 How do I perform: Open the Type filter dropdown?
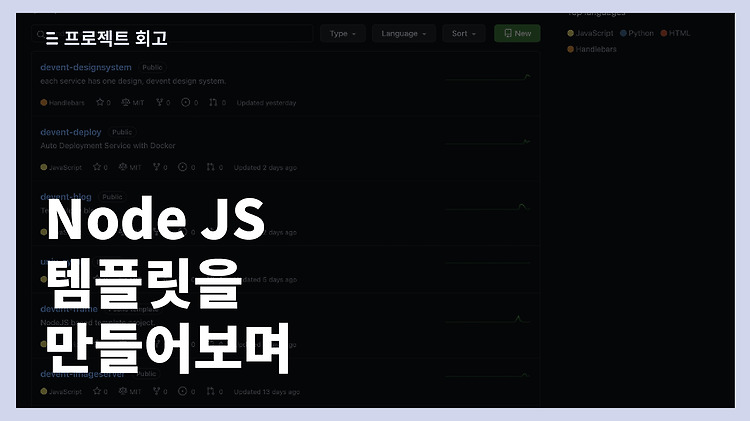click(342, 33)
